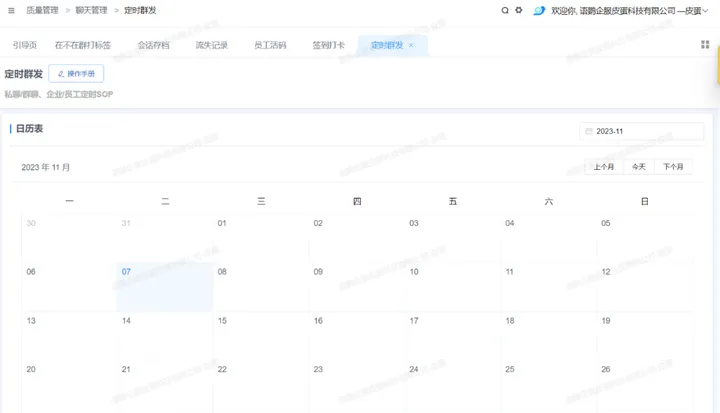Click the grid view icon at far right

click(x=705, y=45)
